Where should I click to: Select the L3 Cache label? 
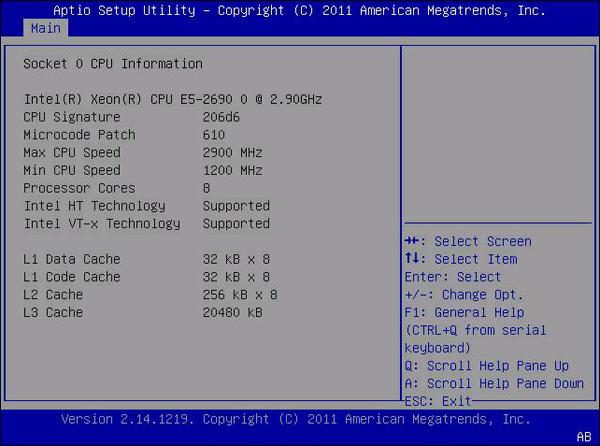coord(53,313)
